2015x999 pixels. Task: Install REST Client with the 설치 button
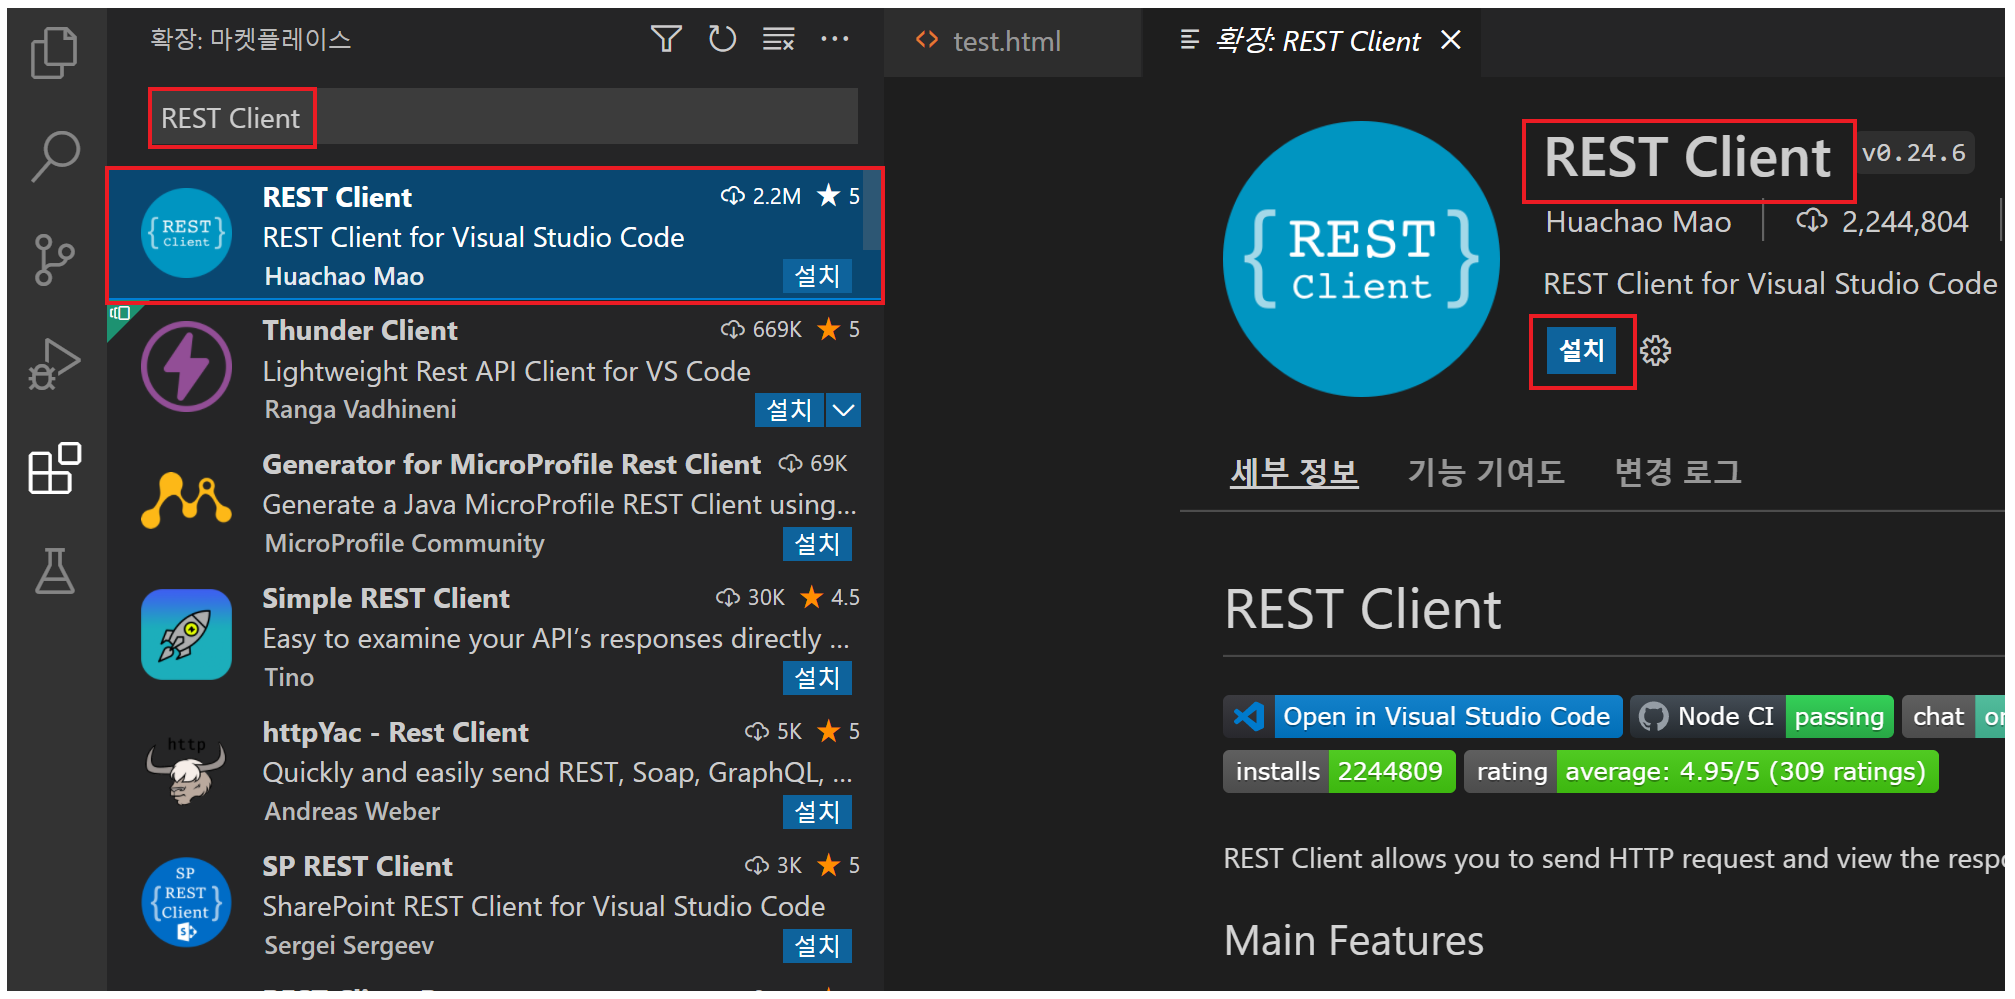tap(1581, 350)
